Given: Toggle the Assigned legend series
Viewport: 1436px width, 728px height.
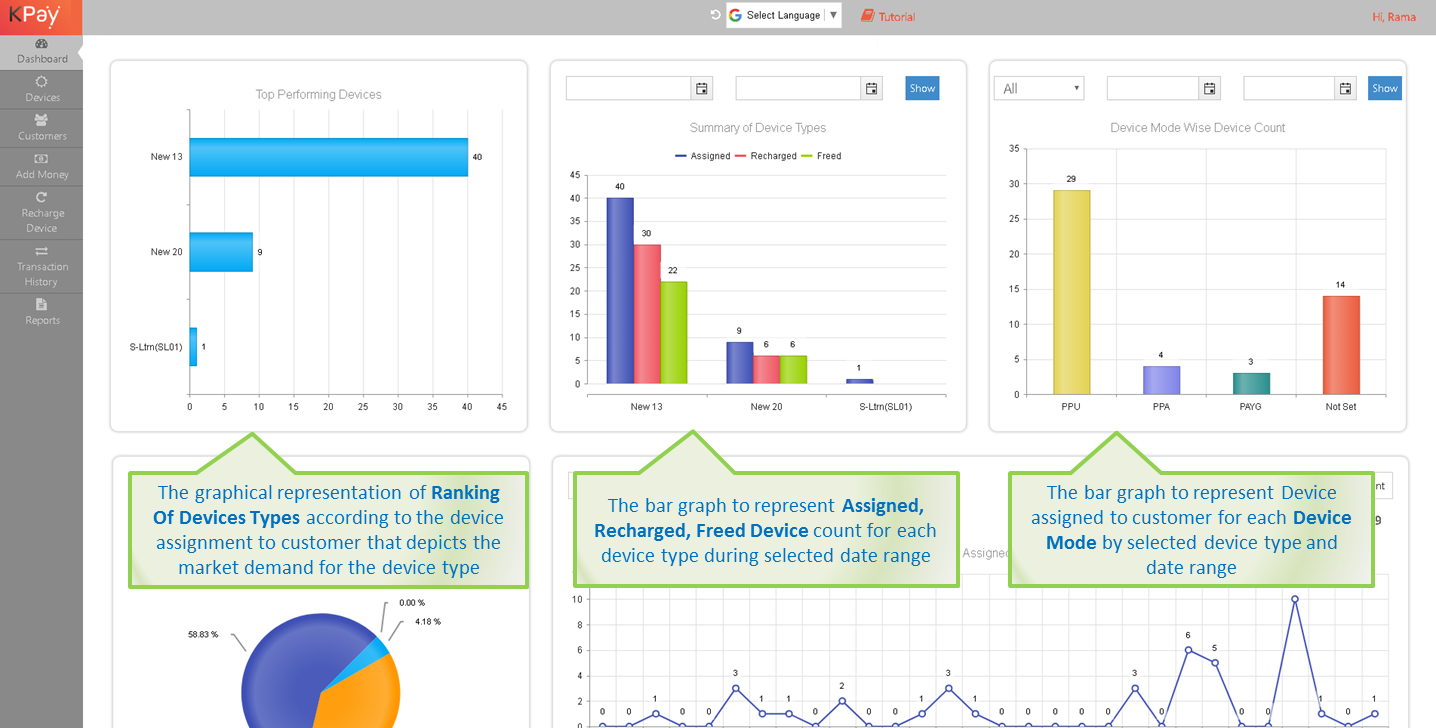Looking at the screenshot, I should click(703, 156).
